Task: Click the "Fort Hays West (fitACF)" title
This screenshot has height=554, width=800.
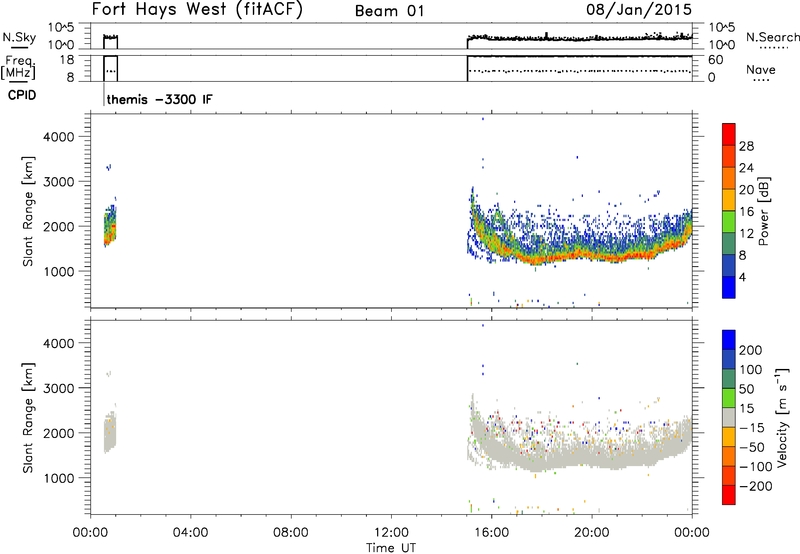Action: 197,9
